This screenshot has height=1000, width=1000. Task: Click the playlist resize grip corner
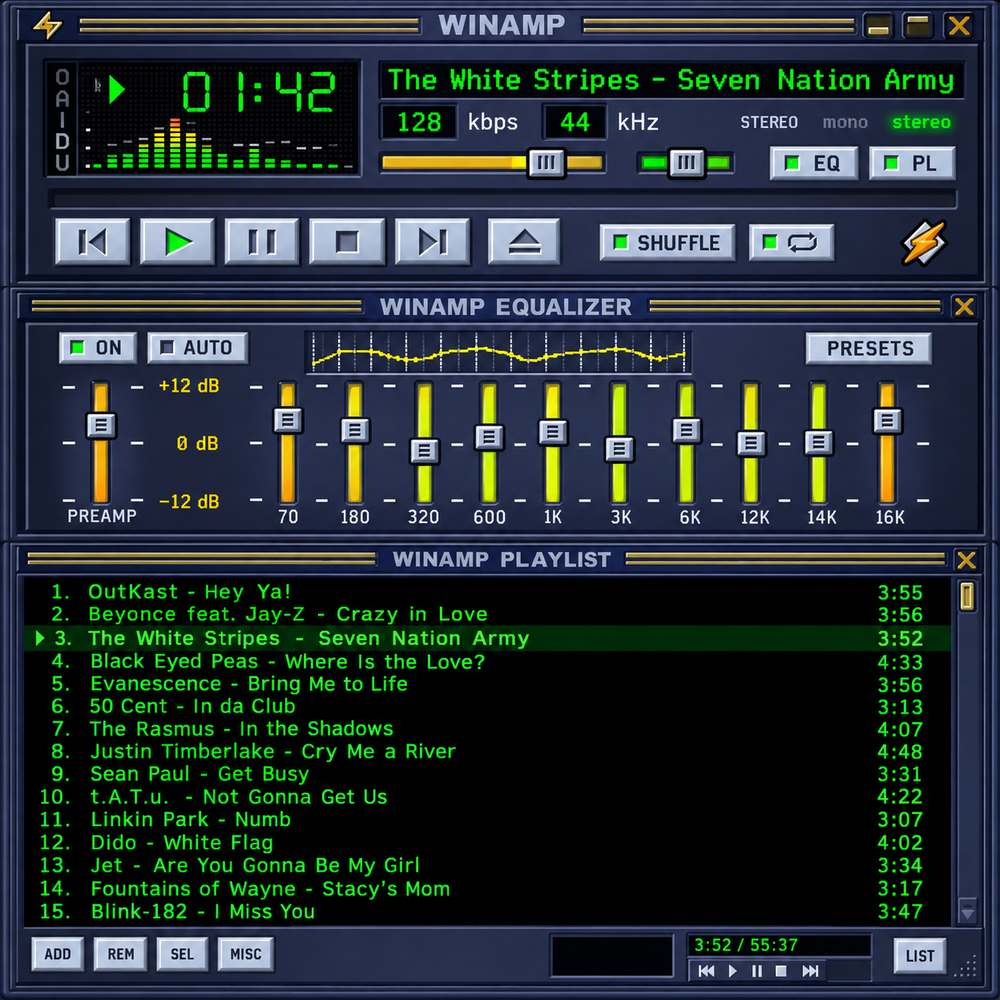click(x=968, y=967)
